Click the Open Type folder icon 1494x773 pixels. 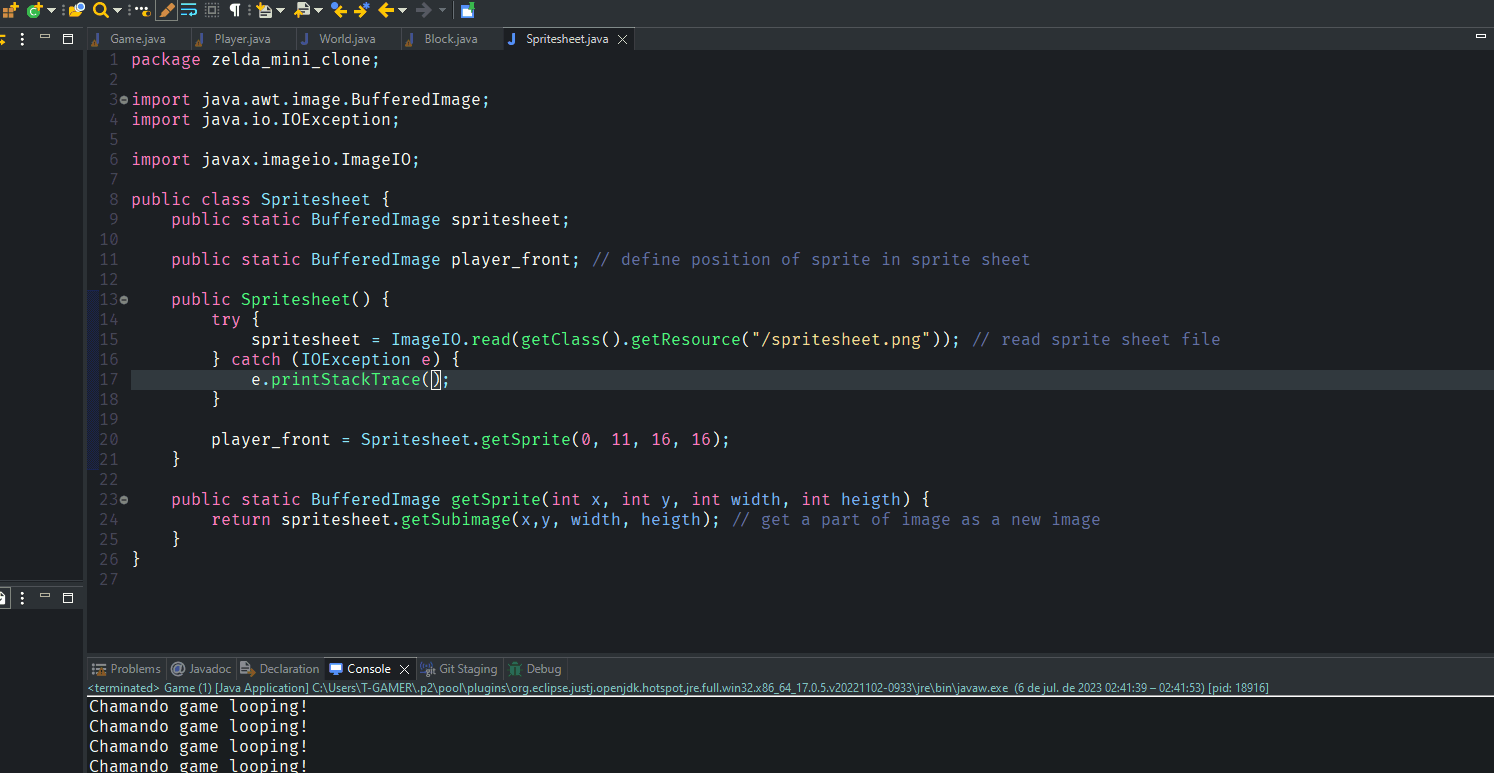point(76,10)
